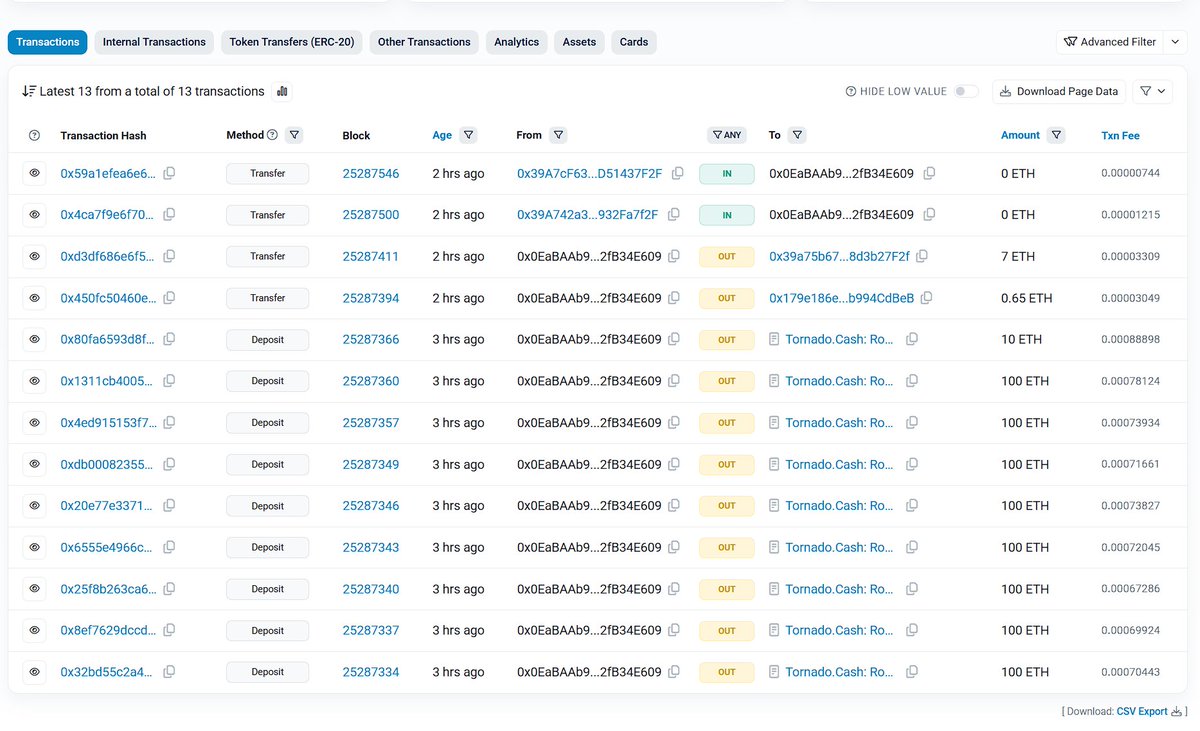The height and width of the screenshot is (731, 1200).
Task: Copy To address 0x39a75b67...8d3b27F2f
Action: [x=920, y=256]
